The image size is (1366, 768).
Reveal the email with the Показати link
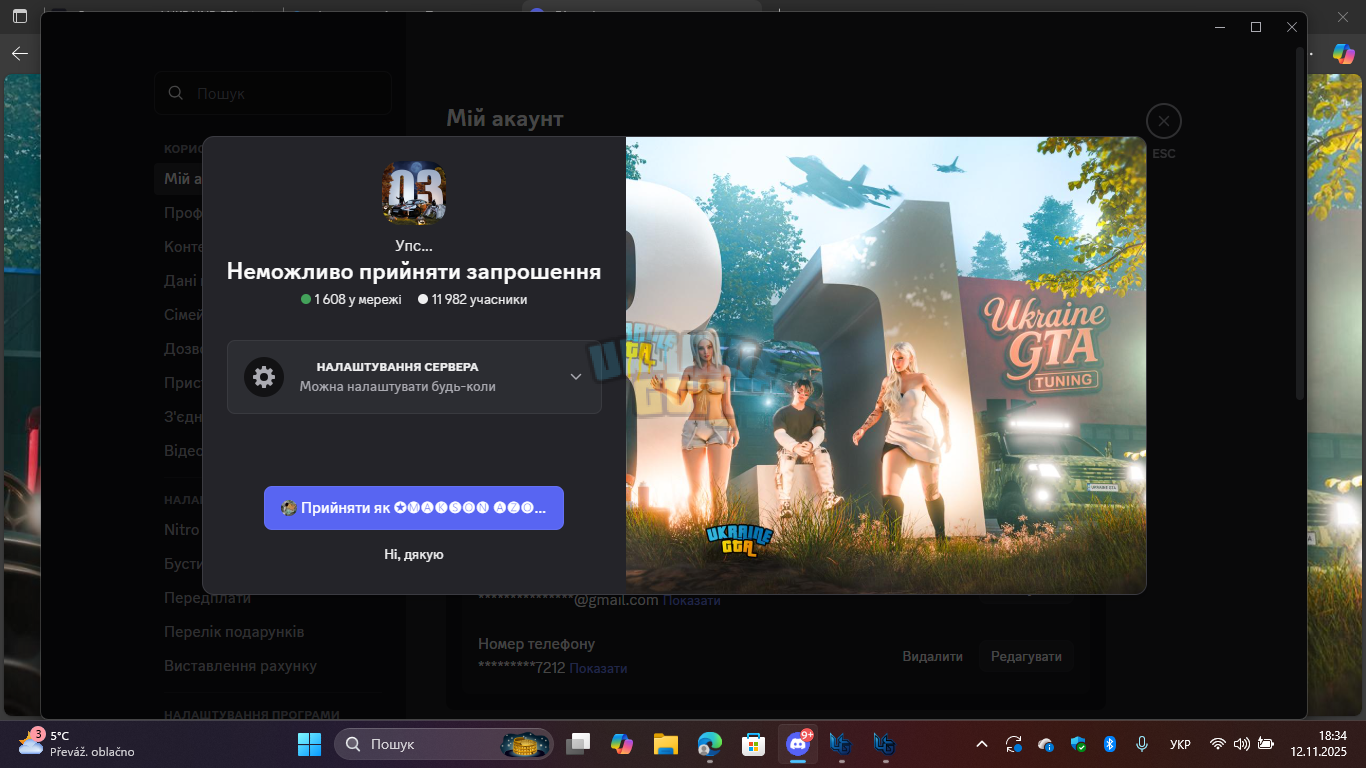pos(691,600)
